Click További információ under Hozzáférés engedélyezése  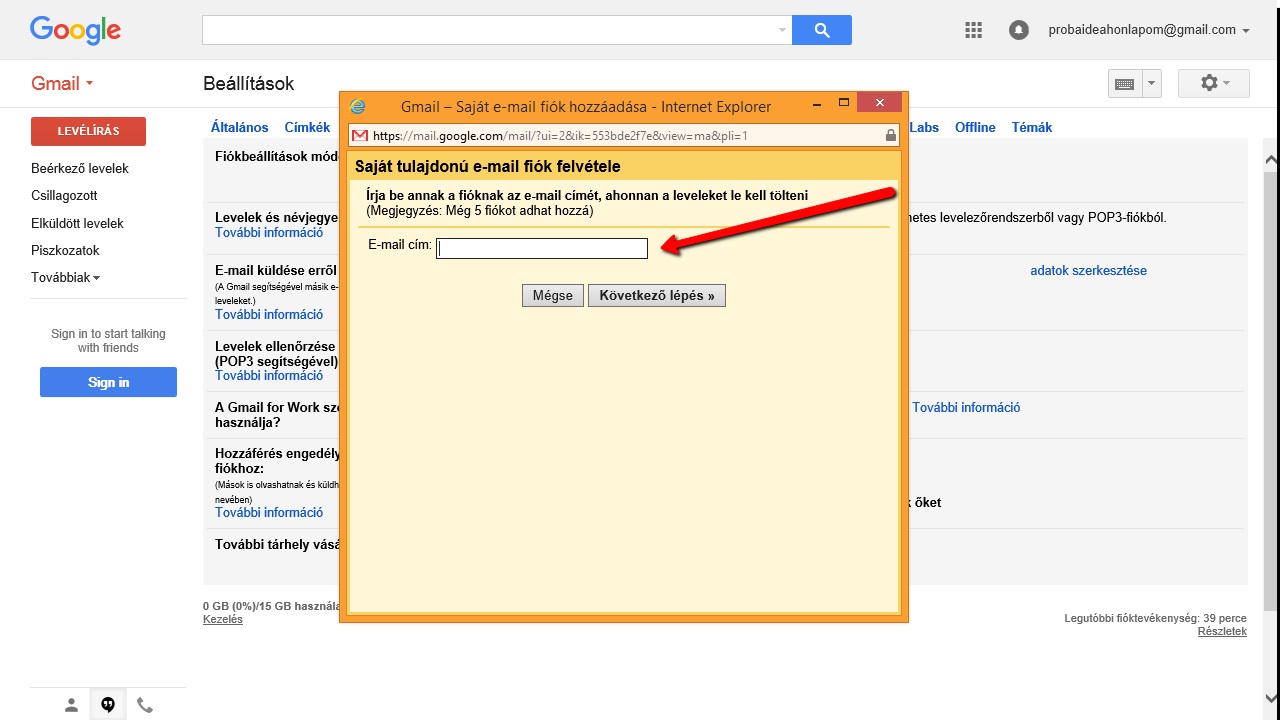pyautogui.click(x=269, y=512)
